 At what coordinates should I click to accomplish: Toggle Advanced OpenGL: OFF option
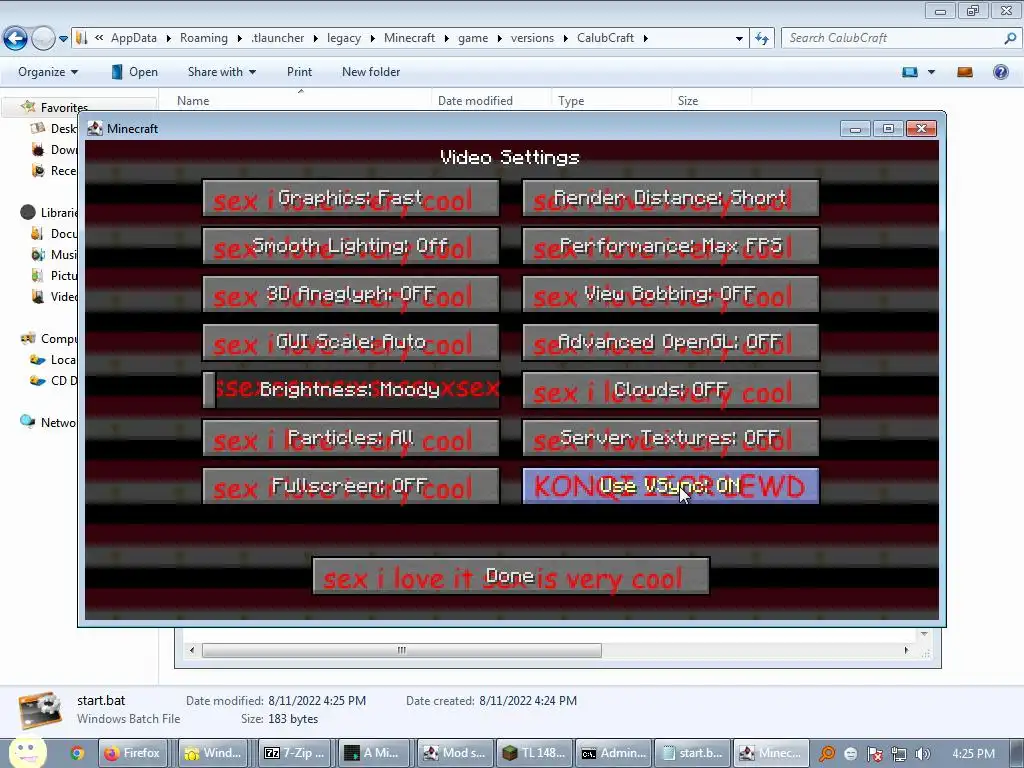click(671, 342)
